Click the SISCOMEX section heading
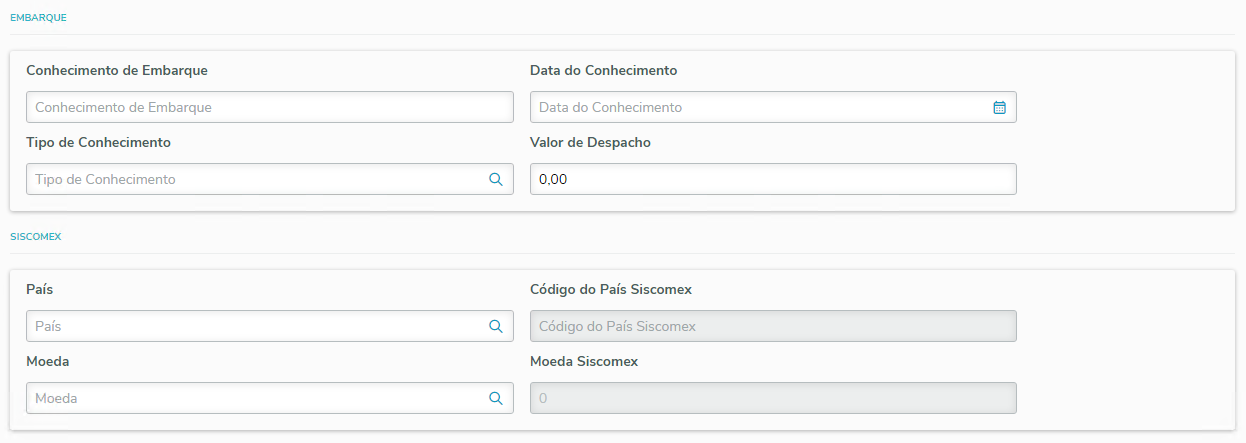Image resolution: width=1246 pixels, height=443 pixels. coord(36,237)
